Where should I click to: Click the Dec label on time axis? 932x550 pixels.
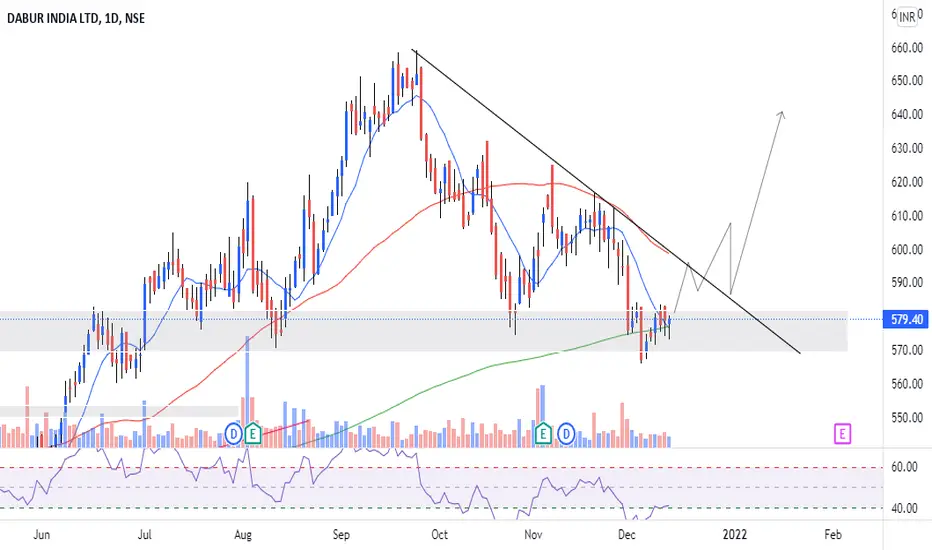(x=626, y=535)
